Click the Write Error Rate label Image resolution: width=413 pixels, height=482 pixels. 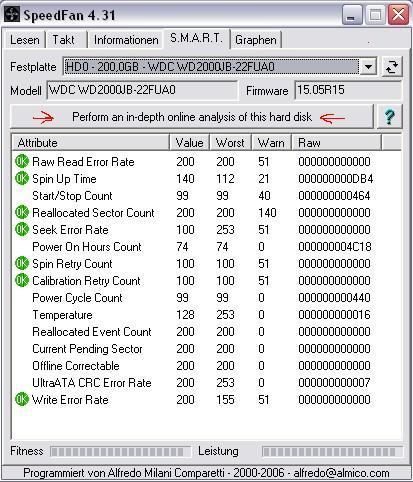(70, 400)
